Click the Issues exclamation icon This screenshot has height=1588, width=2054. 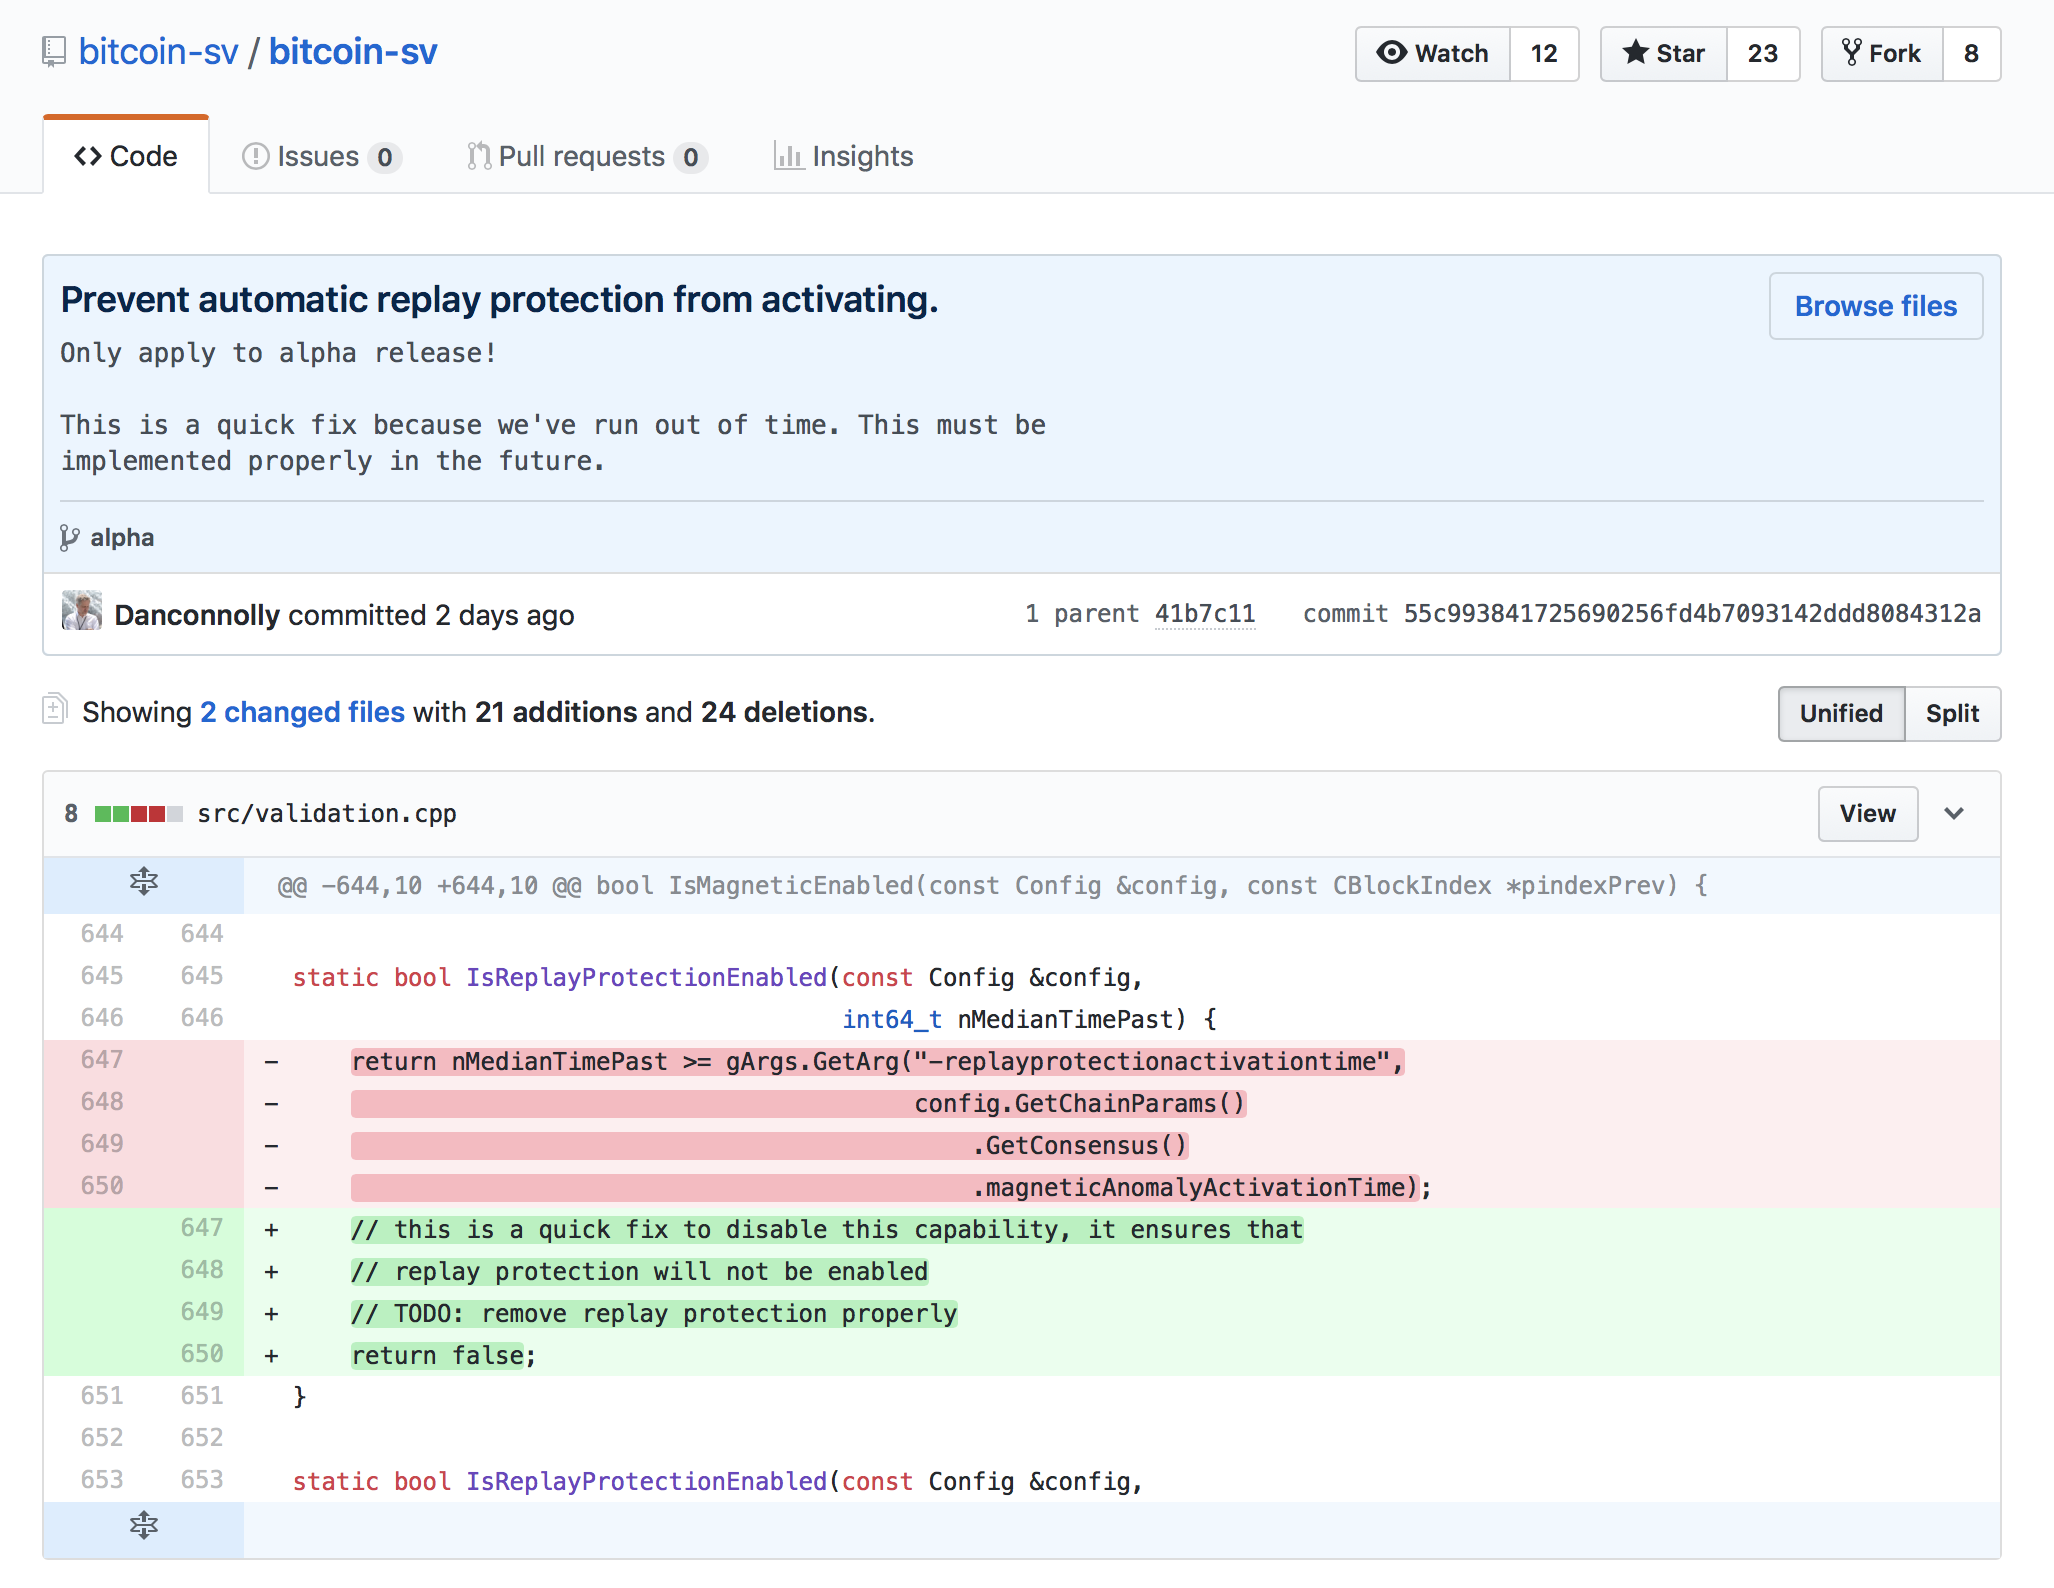pyautogui.click(x=256, y=156)
